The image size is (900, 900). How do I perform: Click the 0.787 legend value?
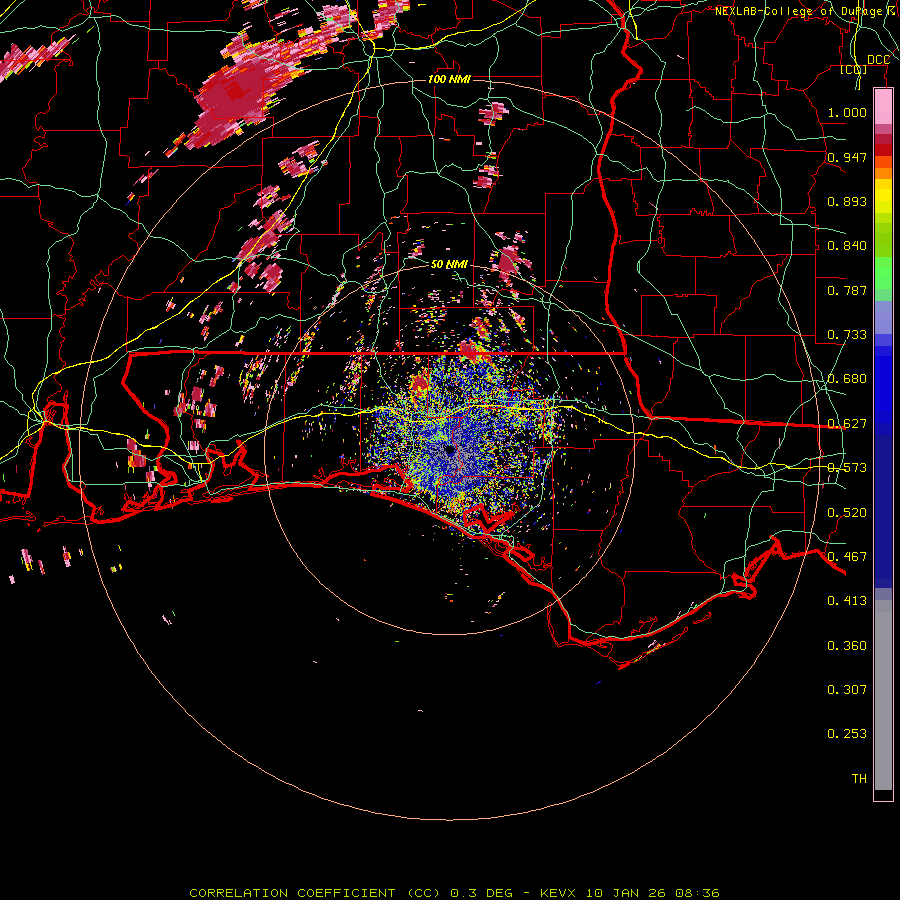point(847,290)
